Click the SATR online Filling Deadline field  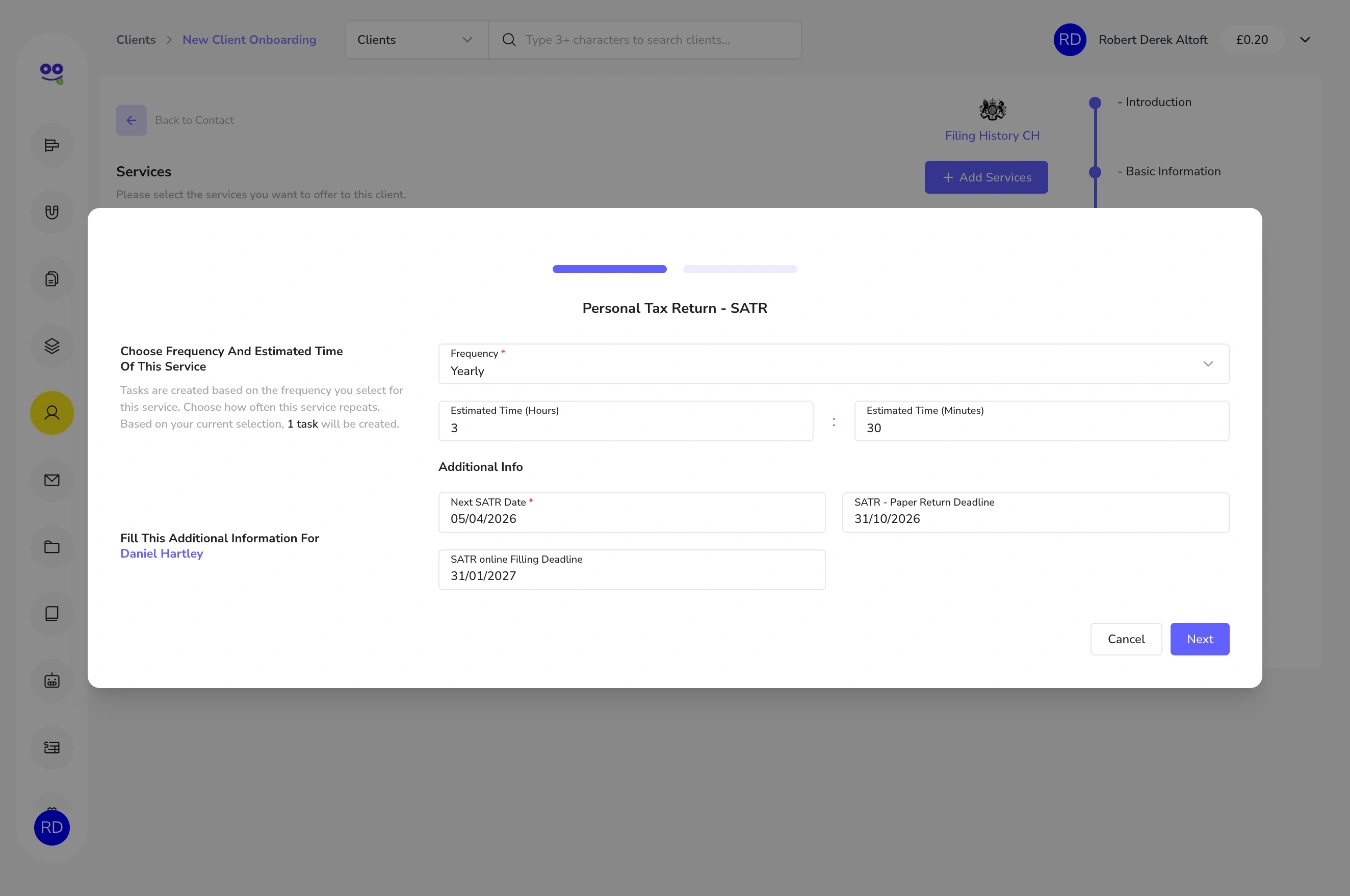(x=632, y=569)
